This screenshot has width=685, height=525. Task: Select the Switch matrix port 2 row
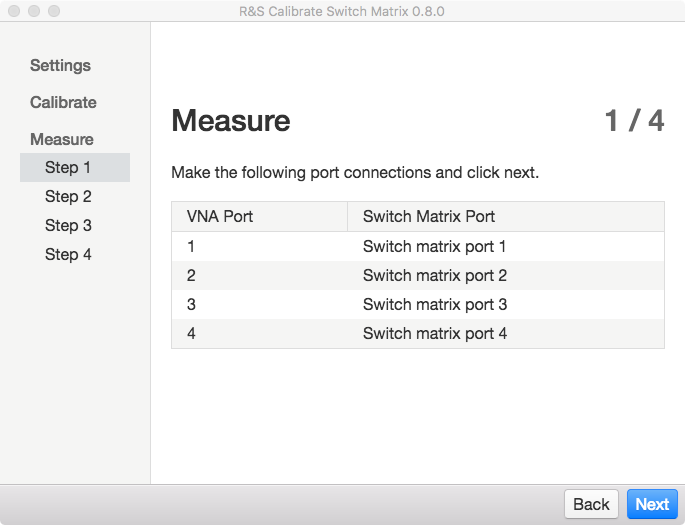tap(418, 276)
